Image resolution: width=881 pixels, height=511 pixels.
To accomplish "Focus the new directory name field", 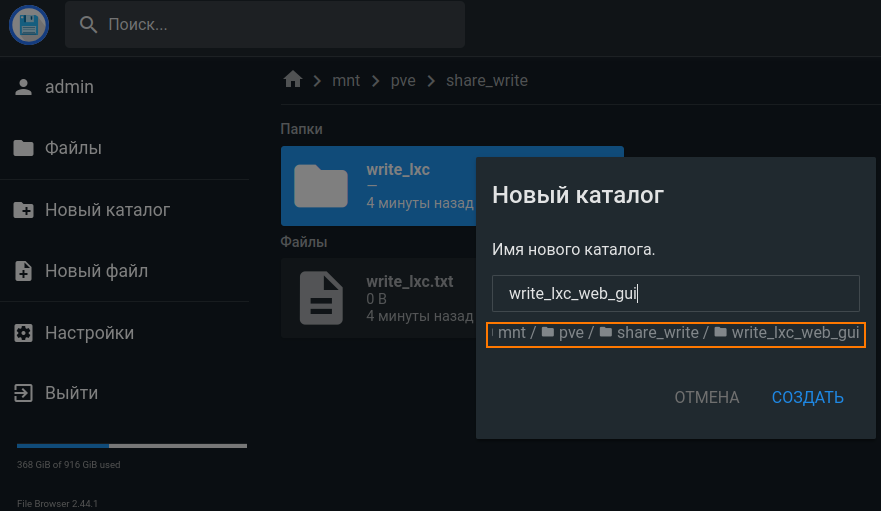I will pos(675,294).
